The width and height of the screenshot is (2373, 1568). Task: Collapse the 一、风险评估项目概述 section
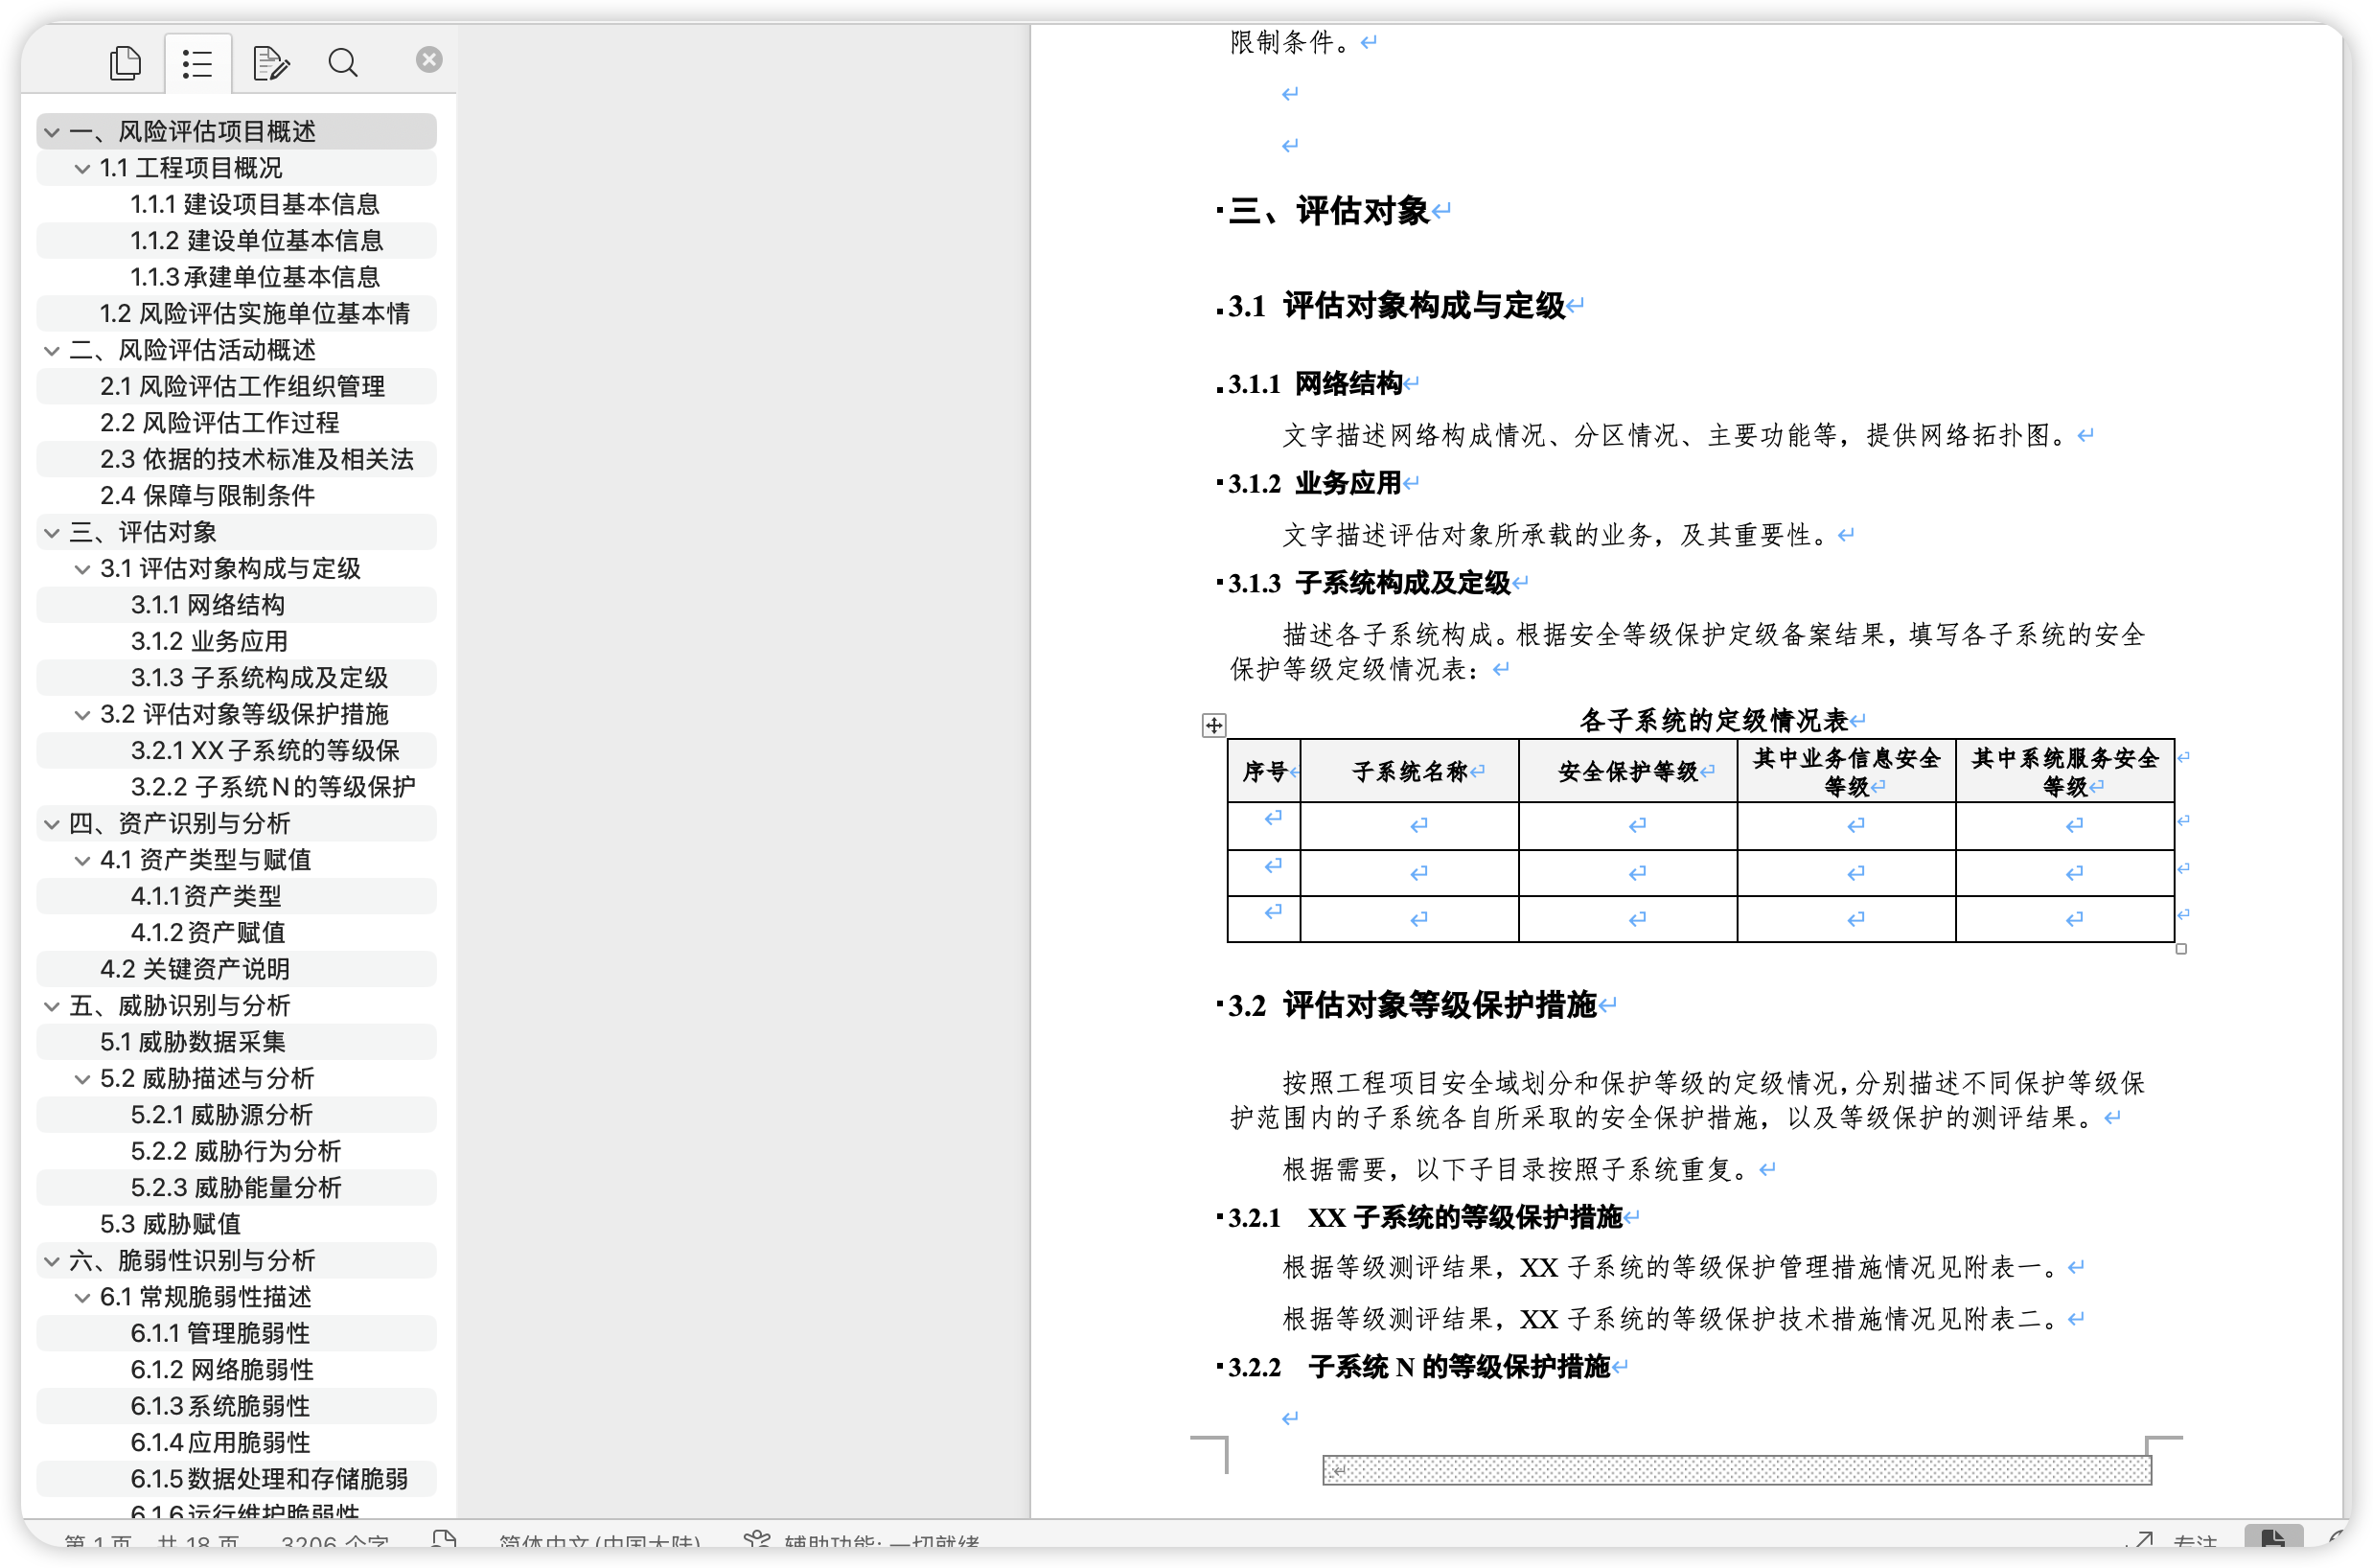point(52,132)
